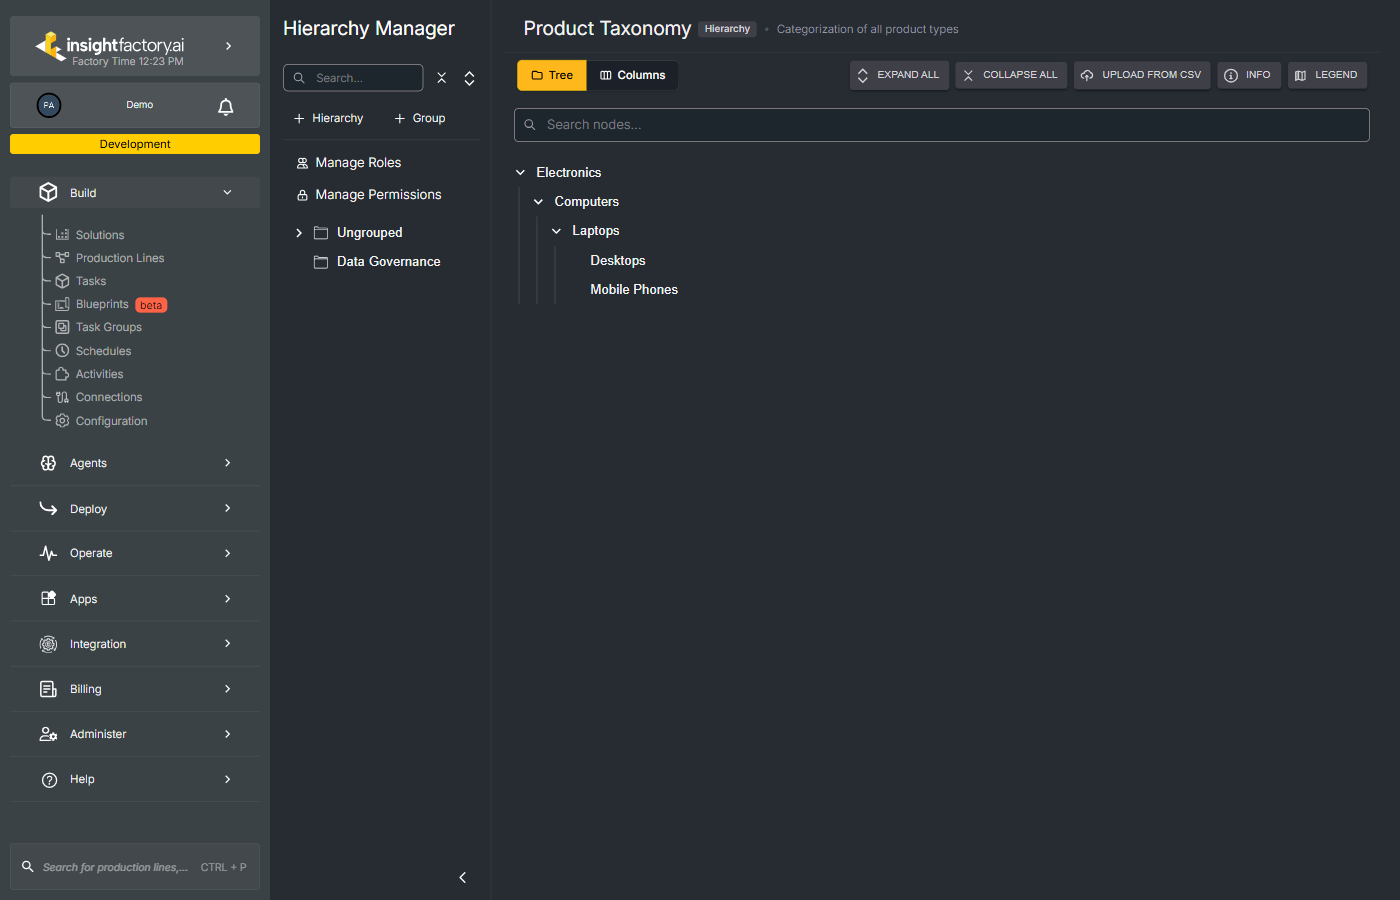Click the Expand All button
Screen dimensions: 1400x900
tap(898, 74)
